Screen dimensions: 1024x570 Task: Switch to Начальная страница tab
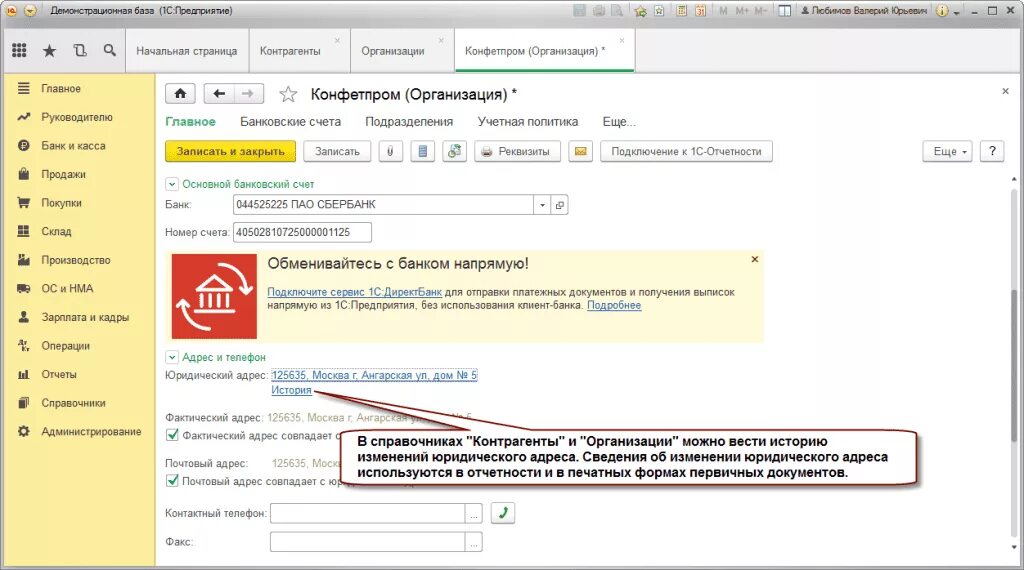point(187,51)
